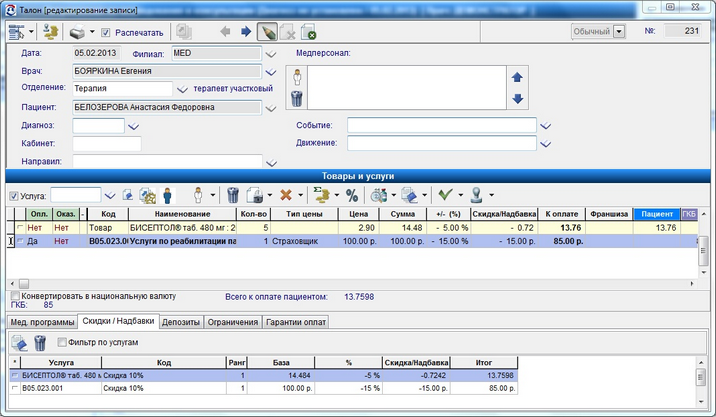Tick checkbox of B05.023.001 discount row

[15, 388]
